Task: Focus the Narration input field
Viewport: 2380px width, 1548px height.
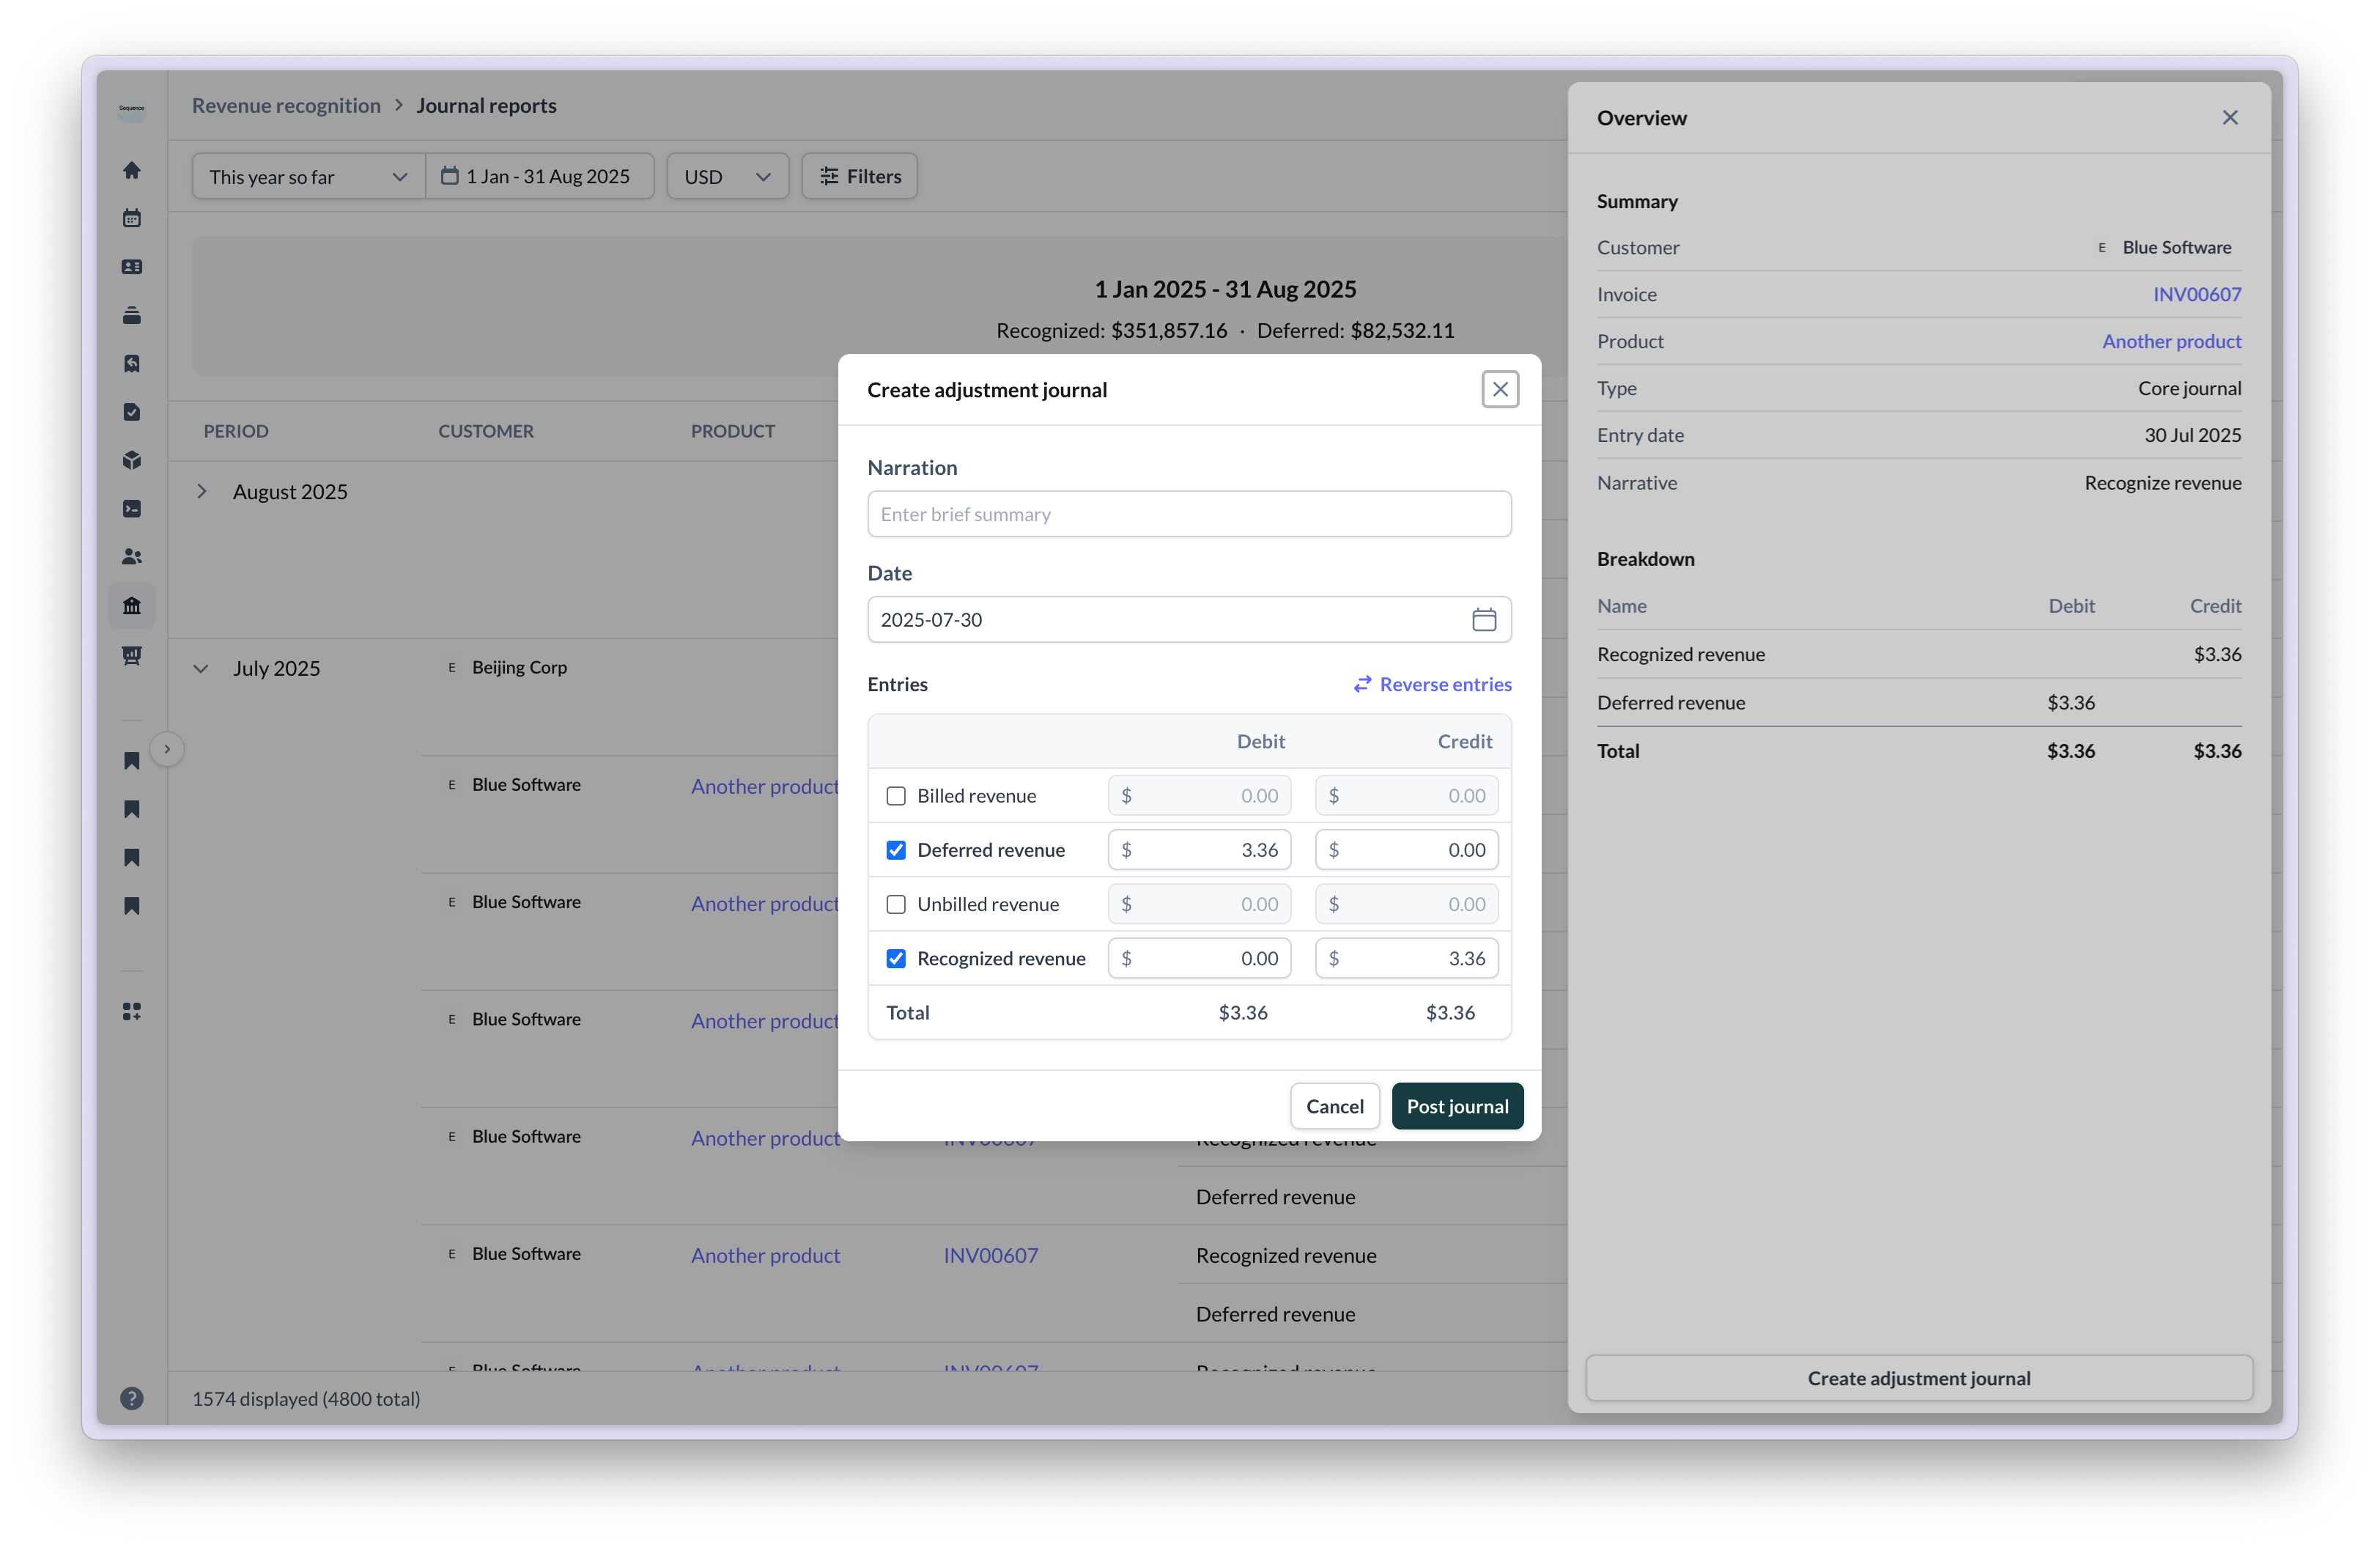Action: 1189,514
